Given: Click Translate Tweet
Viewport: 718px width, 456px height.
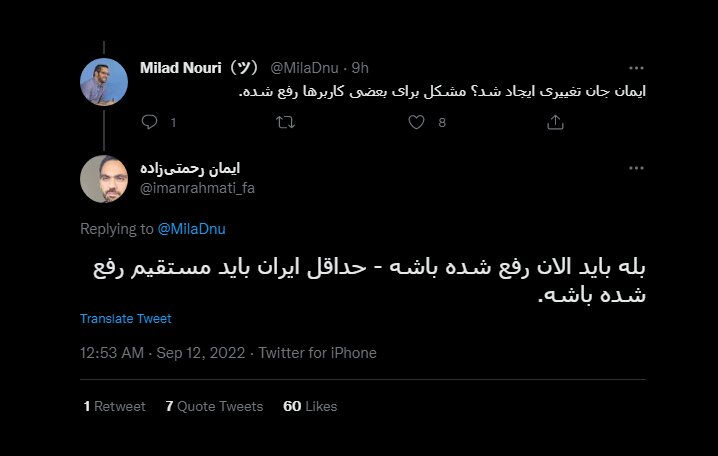Looking at the screenshot, I should click(126, 319).
